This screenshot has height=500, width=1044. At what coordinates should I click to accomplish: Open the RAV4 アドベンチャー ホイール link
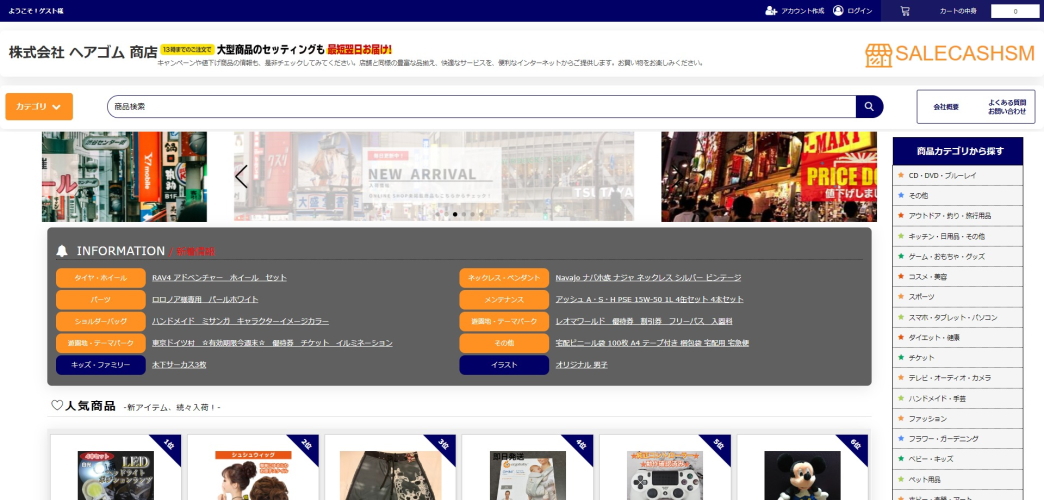point(219,278)
